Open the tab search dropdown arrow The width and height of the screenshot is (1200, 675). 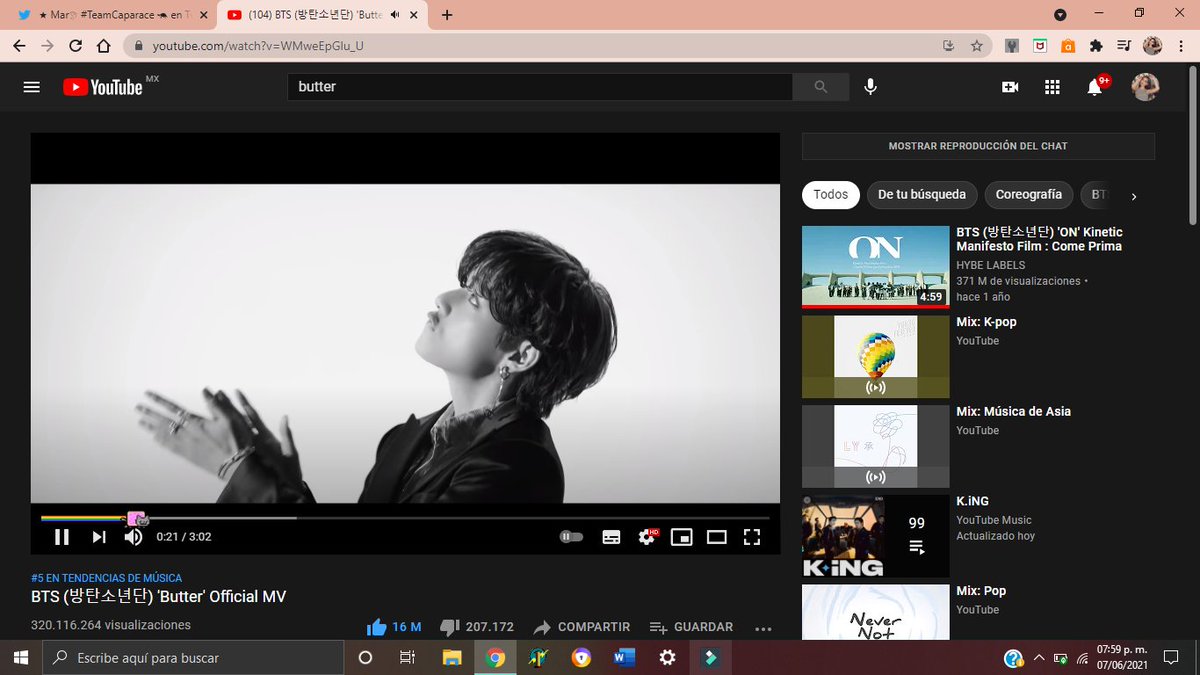click(1060, 15)
